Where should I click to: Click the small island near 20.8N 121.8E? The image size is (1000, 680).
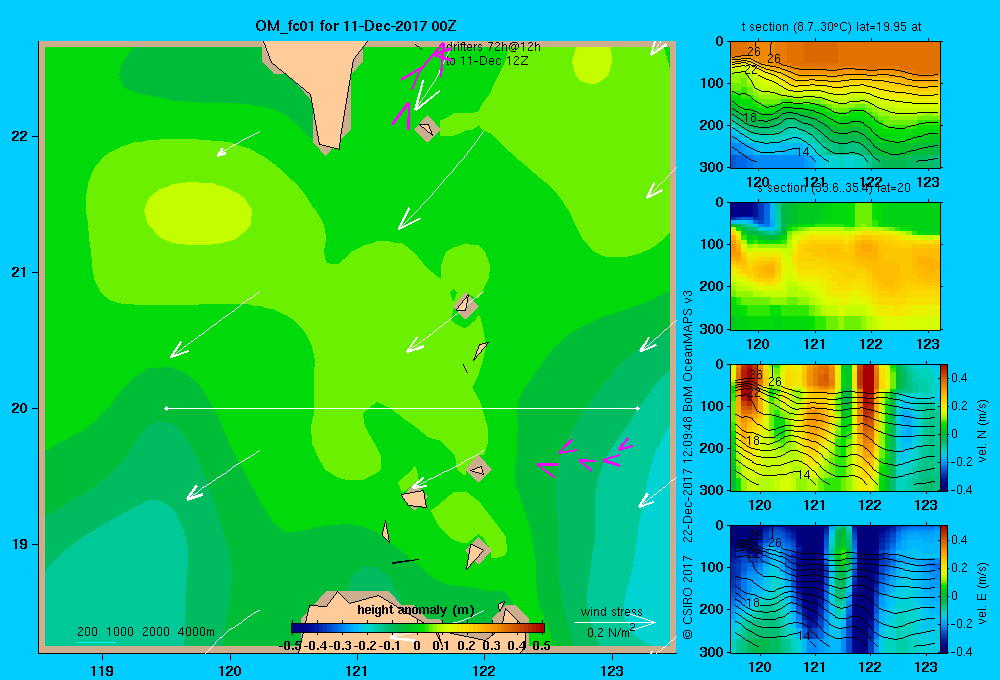point(466,306)
